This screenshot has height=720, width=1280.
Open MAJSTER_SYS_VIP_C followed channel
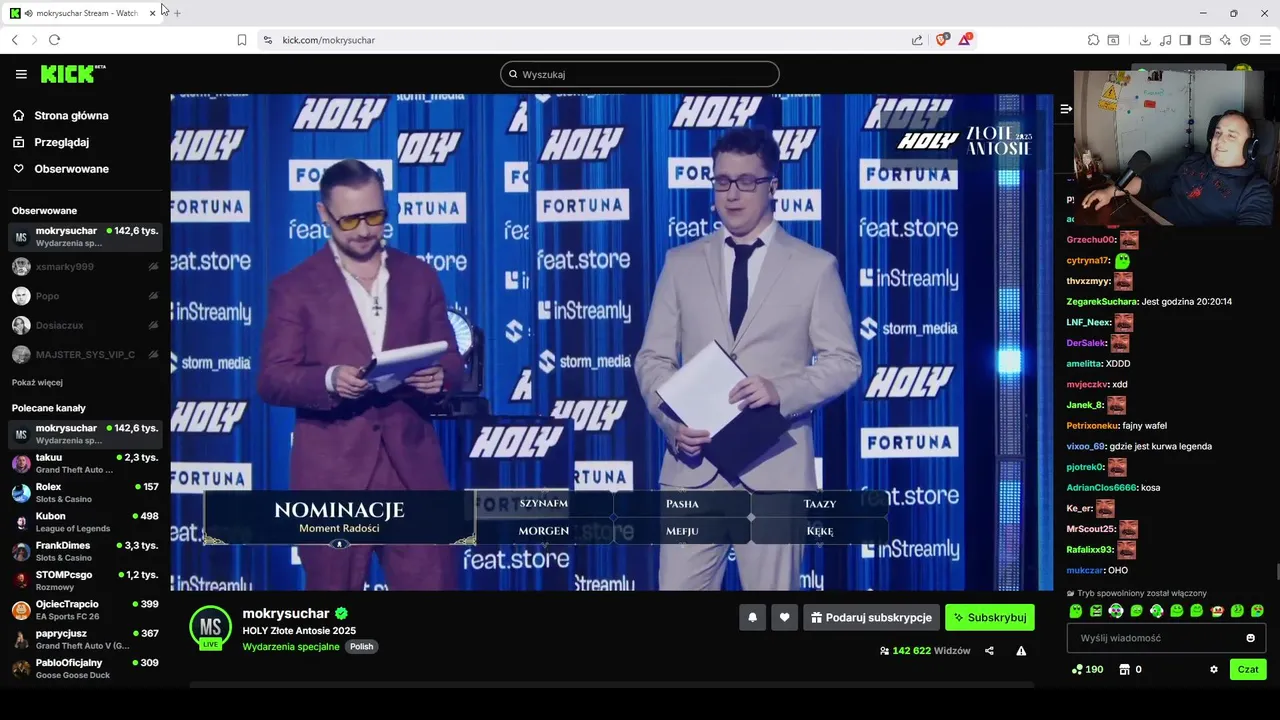[85, 354]
